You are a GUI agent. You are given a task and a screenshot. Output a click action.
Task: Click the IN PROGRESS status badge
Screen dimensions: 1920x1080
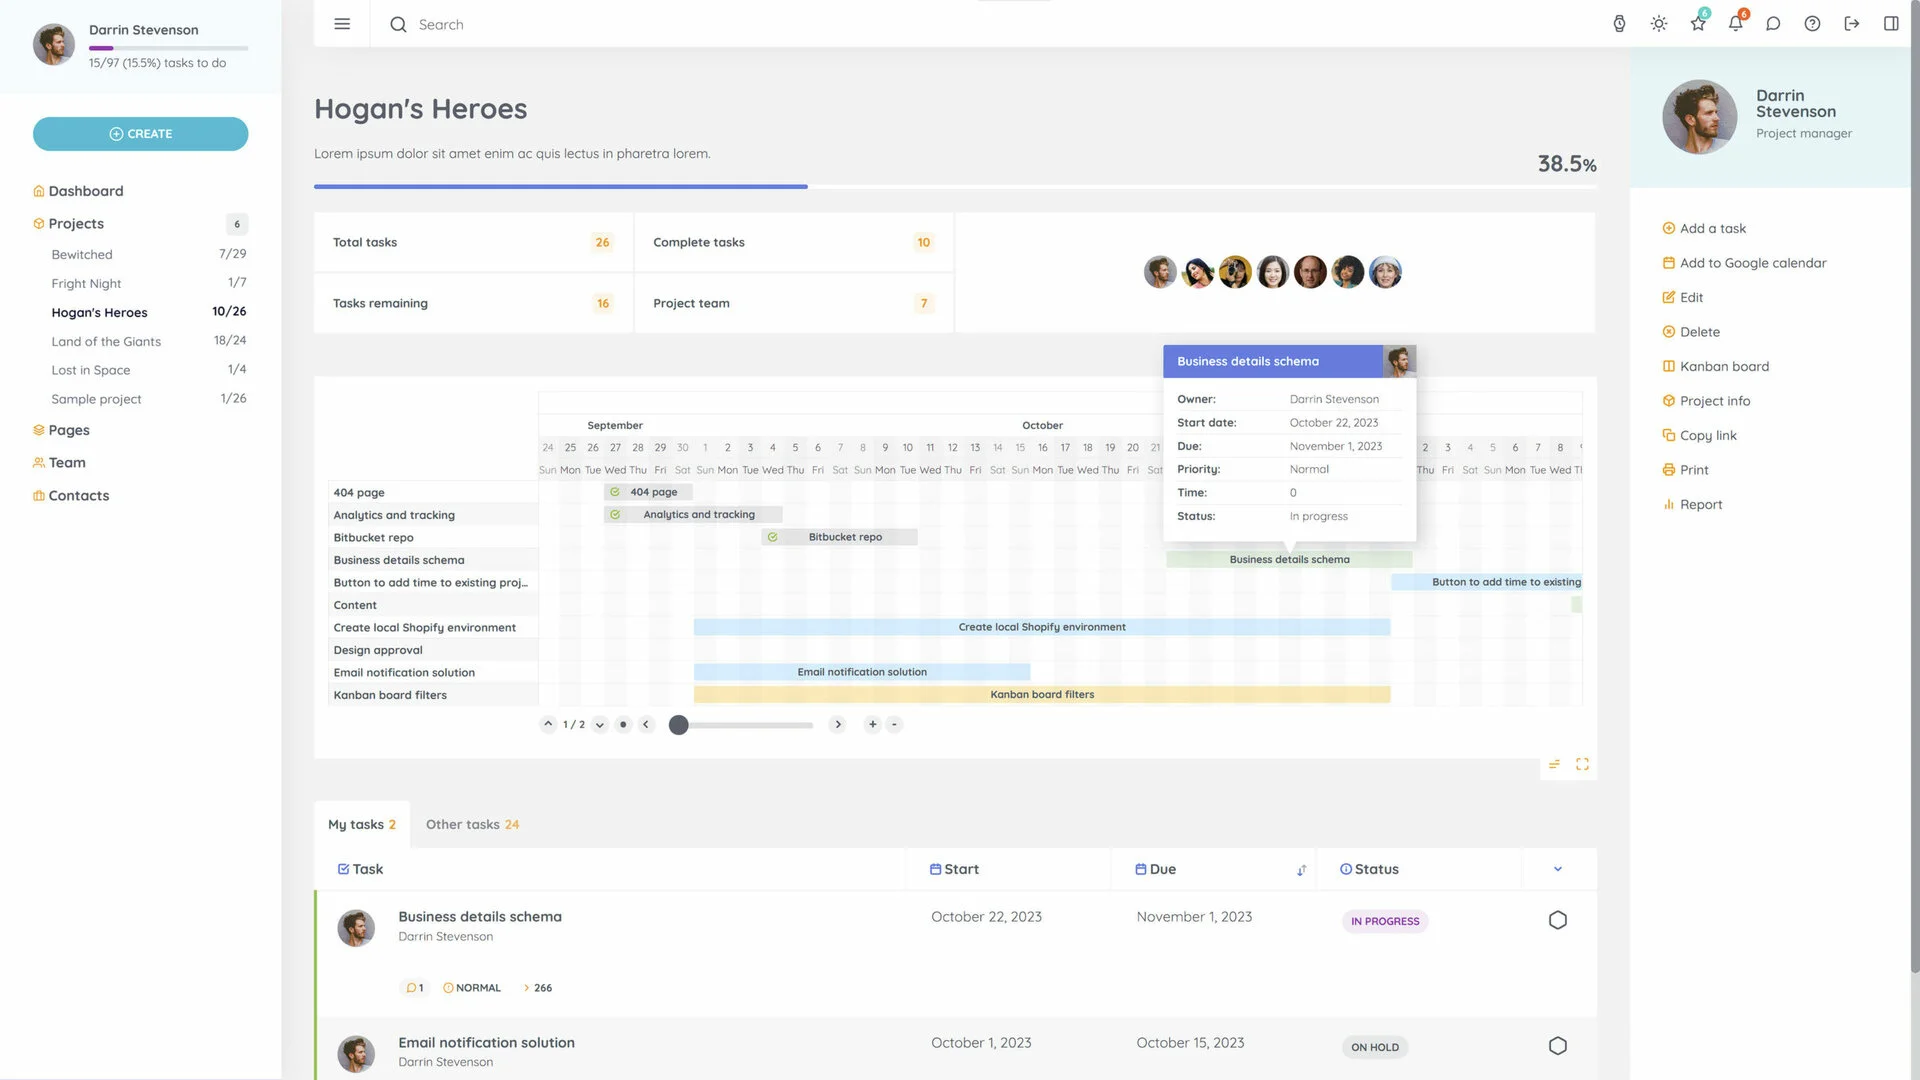1385,922
